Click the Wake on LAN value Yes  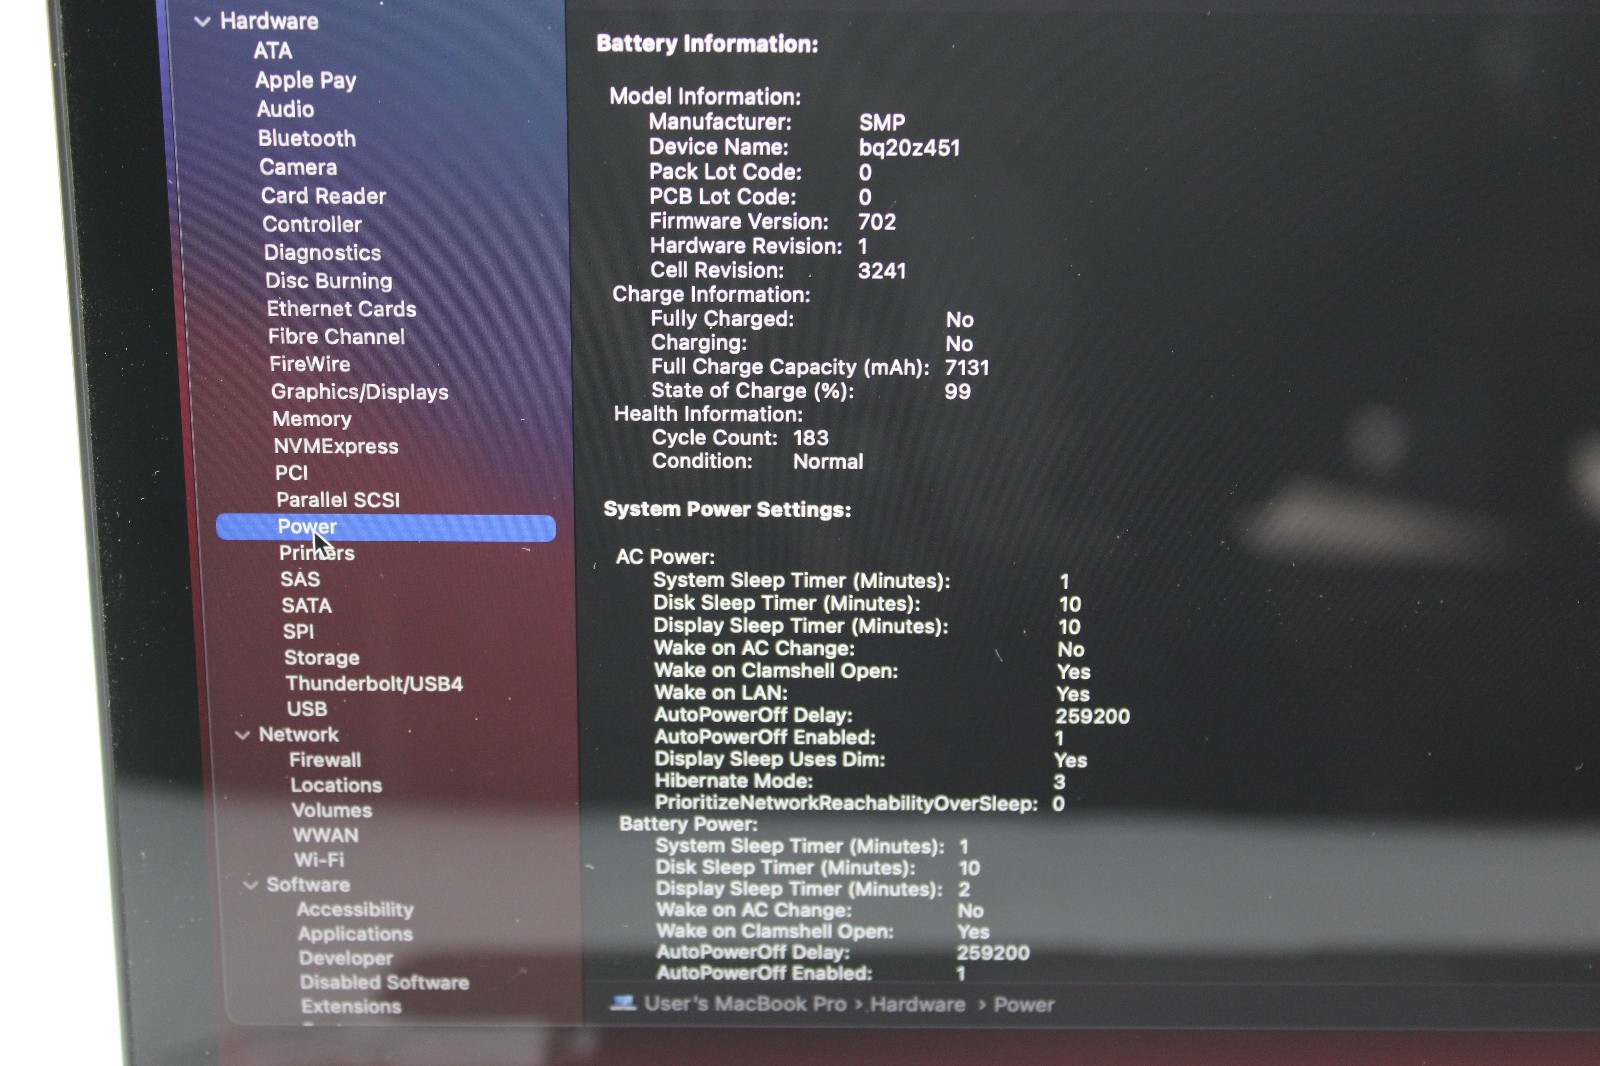[1073, 694]
